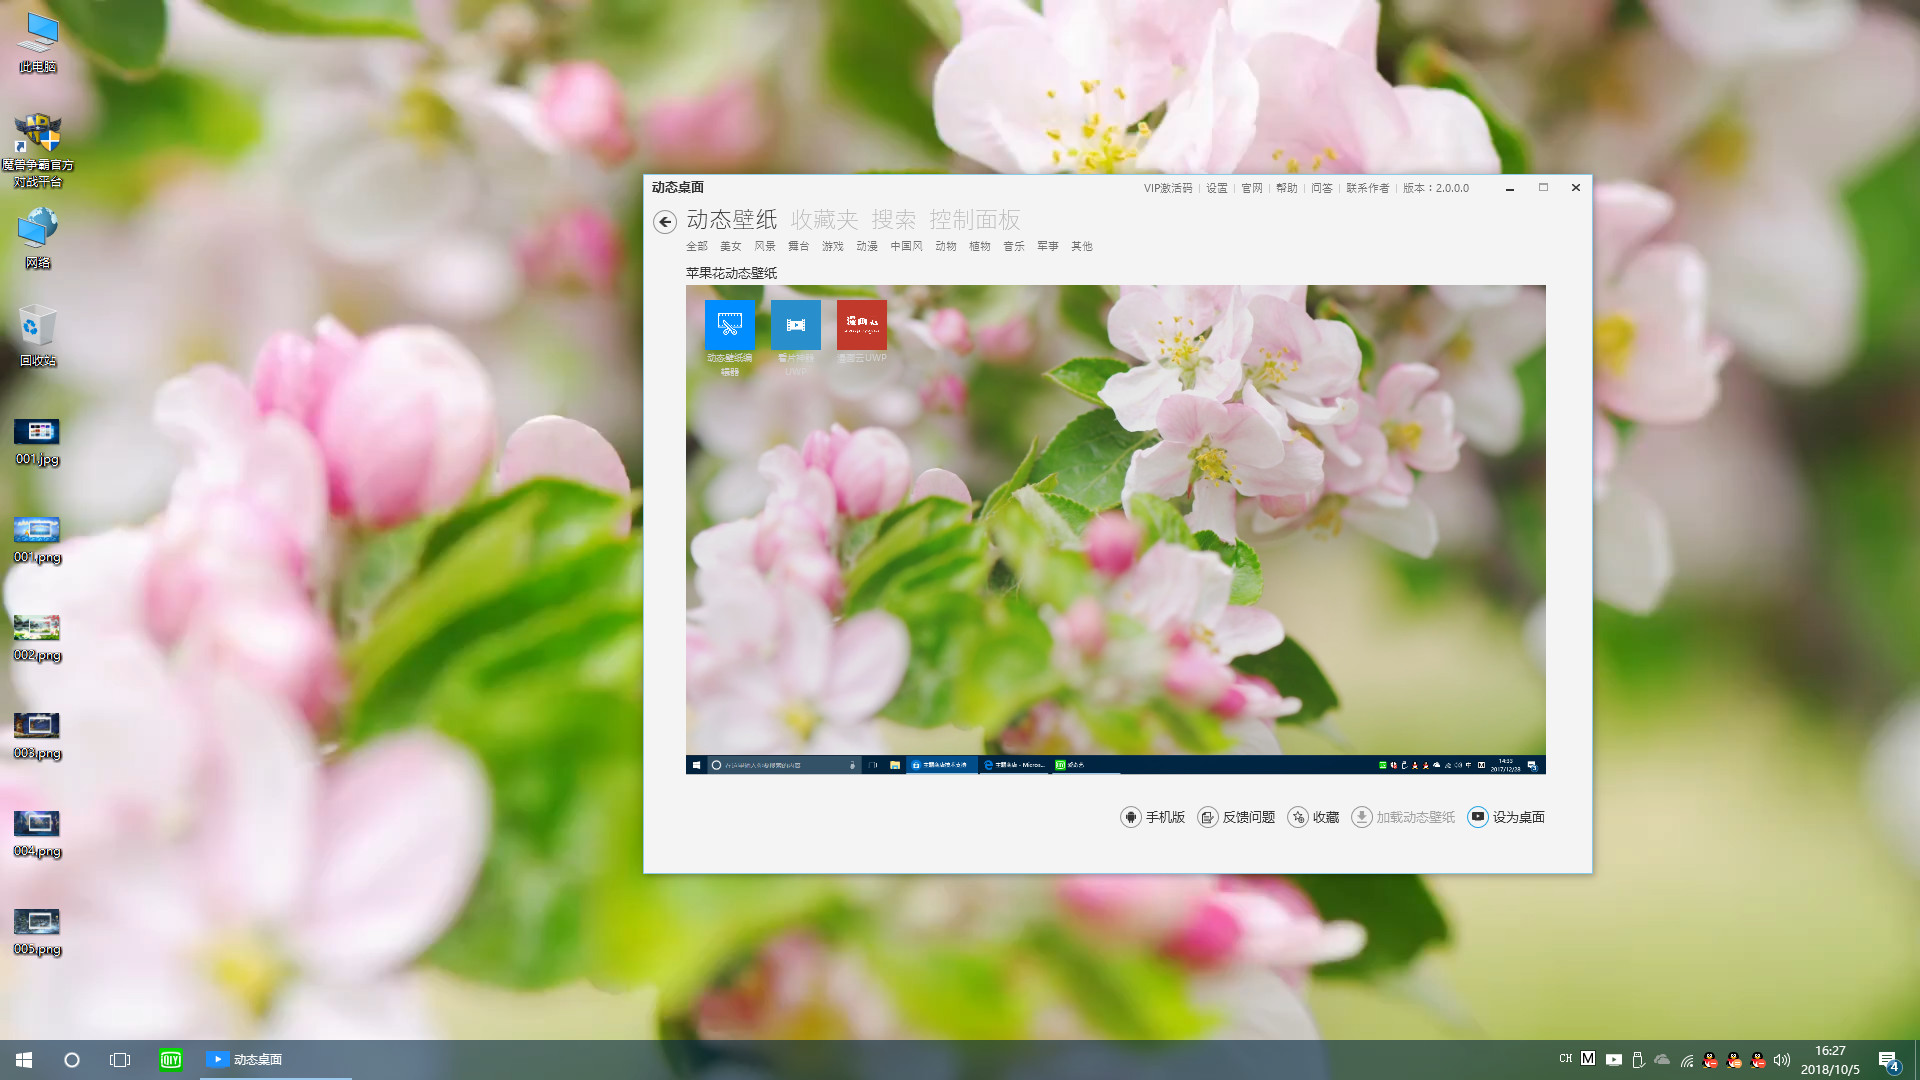The image size is (1920, 1080).
Task: Open the 搜索 tab
Action: [895, 220]
